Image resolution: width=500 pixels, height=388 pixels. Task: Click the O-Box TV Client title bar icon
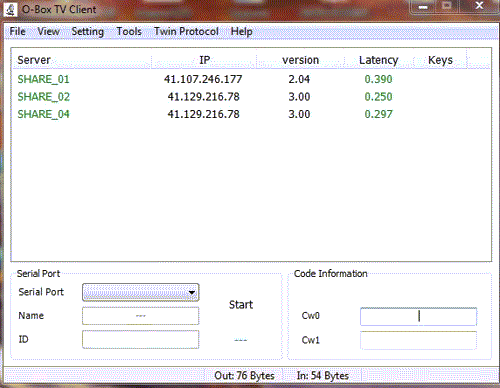pos(10,10)
